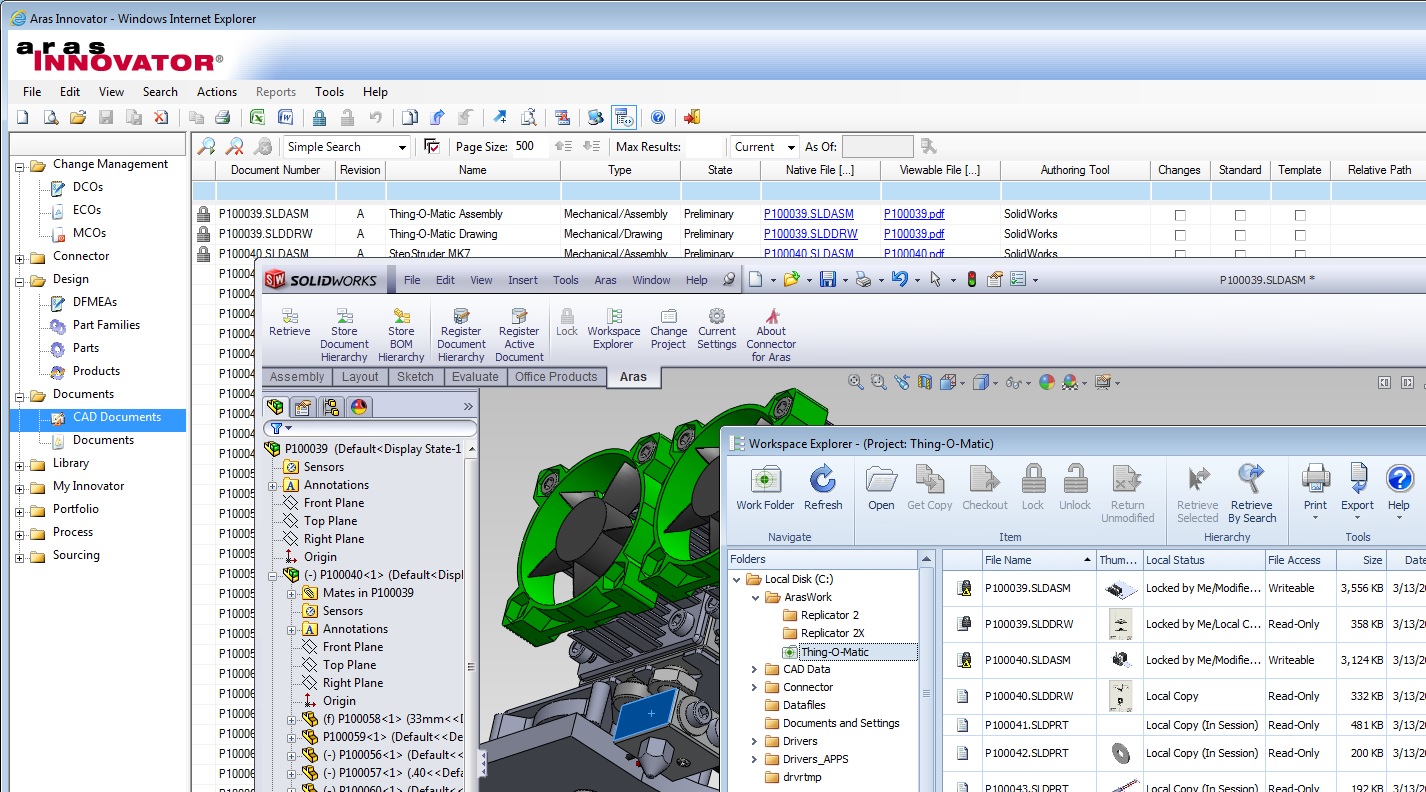Click Register Active Document icon
The width and height of the screenshot is (1426, 792).
tap(519, 335)
